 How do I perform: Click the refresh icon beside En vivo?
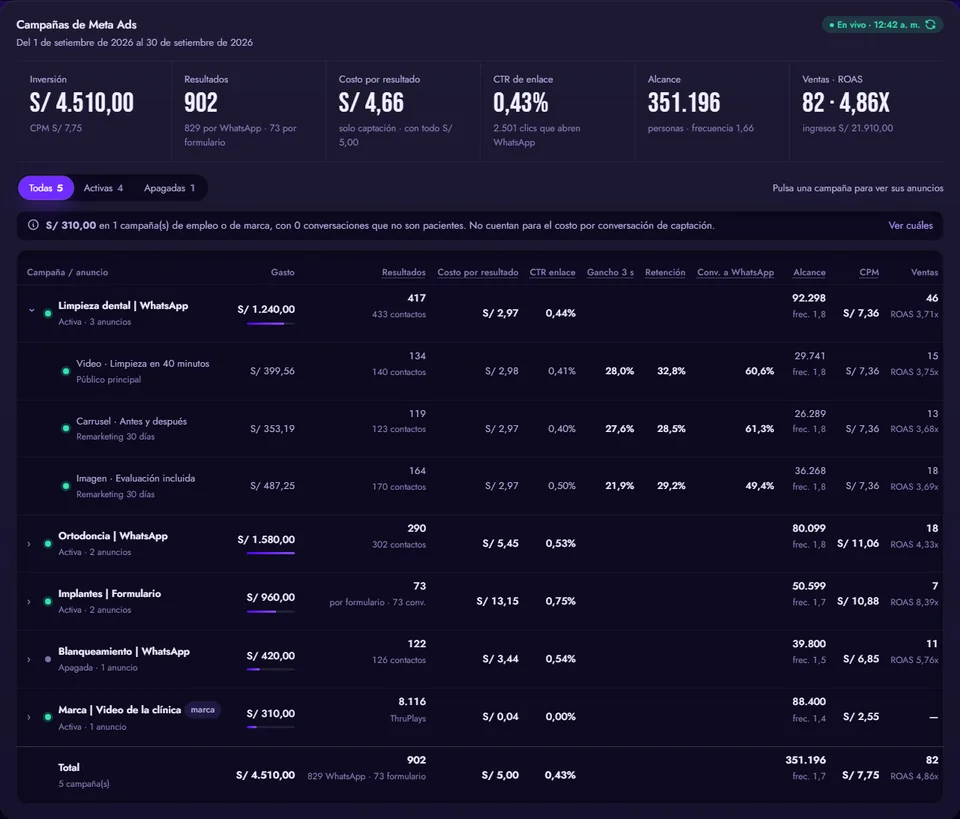pos(930,24)
